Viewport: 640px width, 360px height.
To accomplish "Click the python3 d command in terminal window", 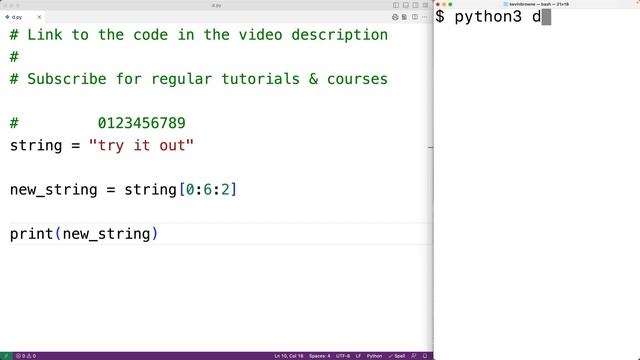I will [x=498, y=17].
